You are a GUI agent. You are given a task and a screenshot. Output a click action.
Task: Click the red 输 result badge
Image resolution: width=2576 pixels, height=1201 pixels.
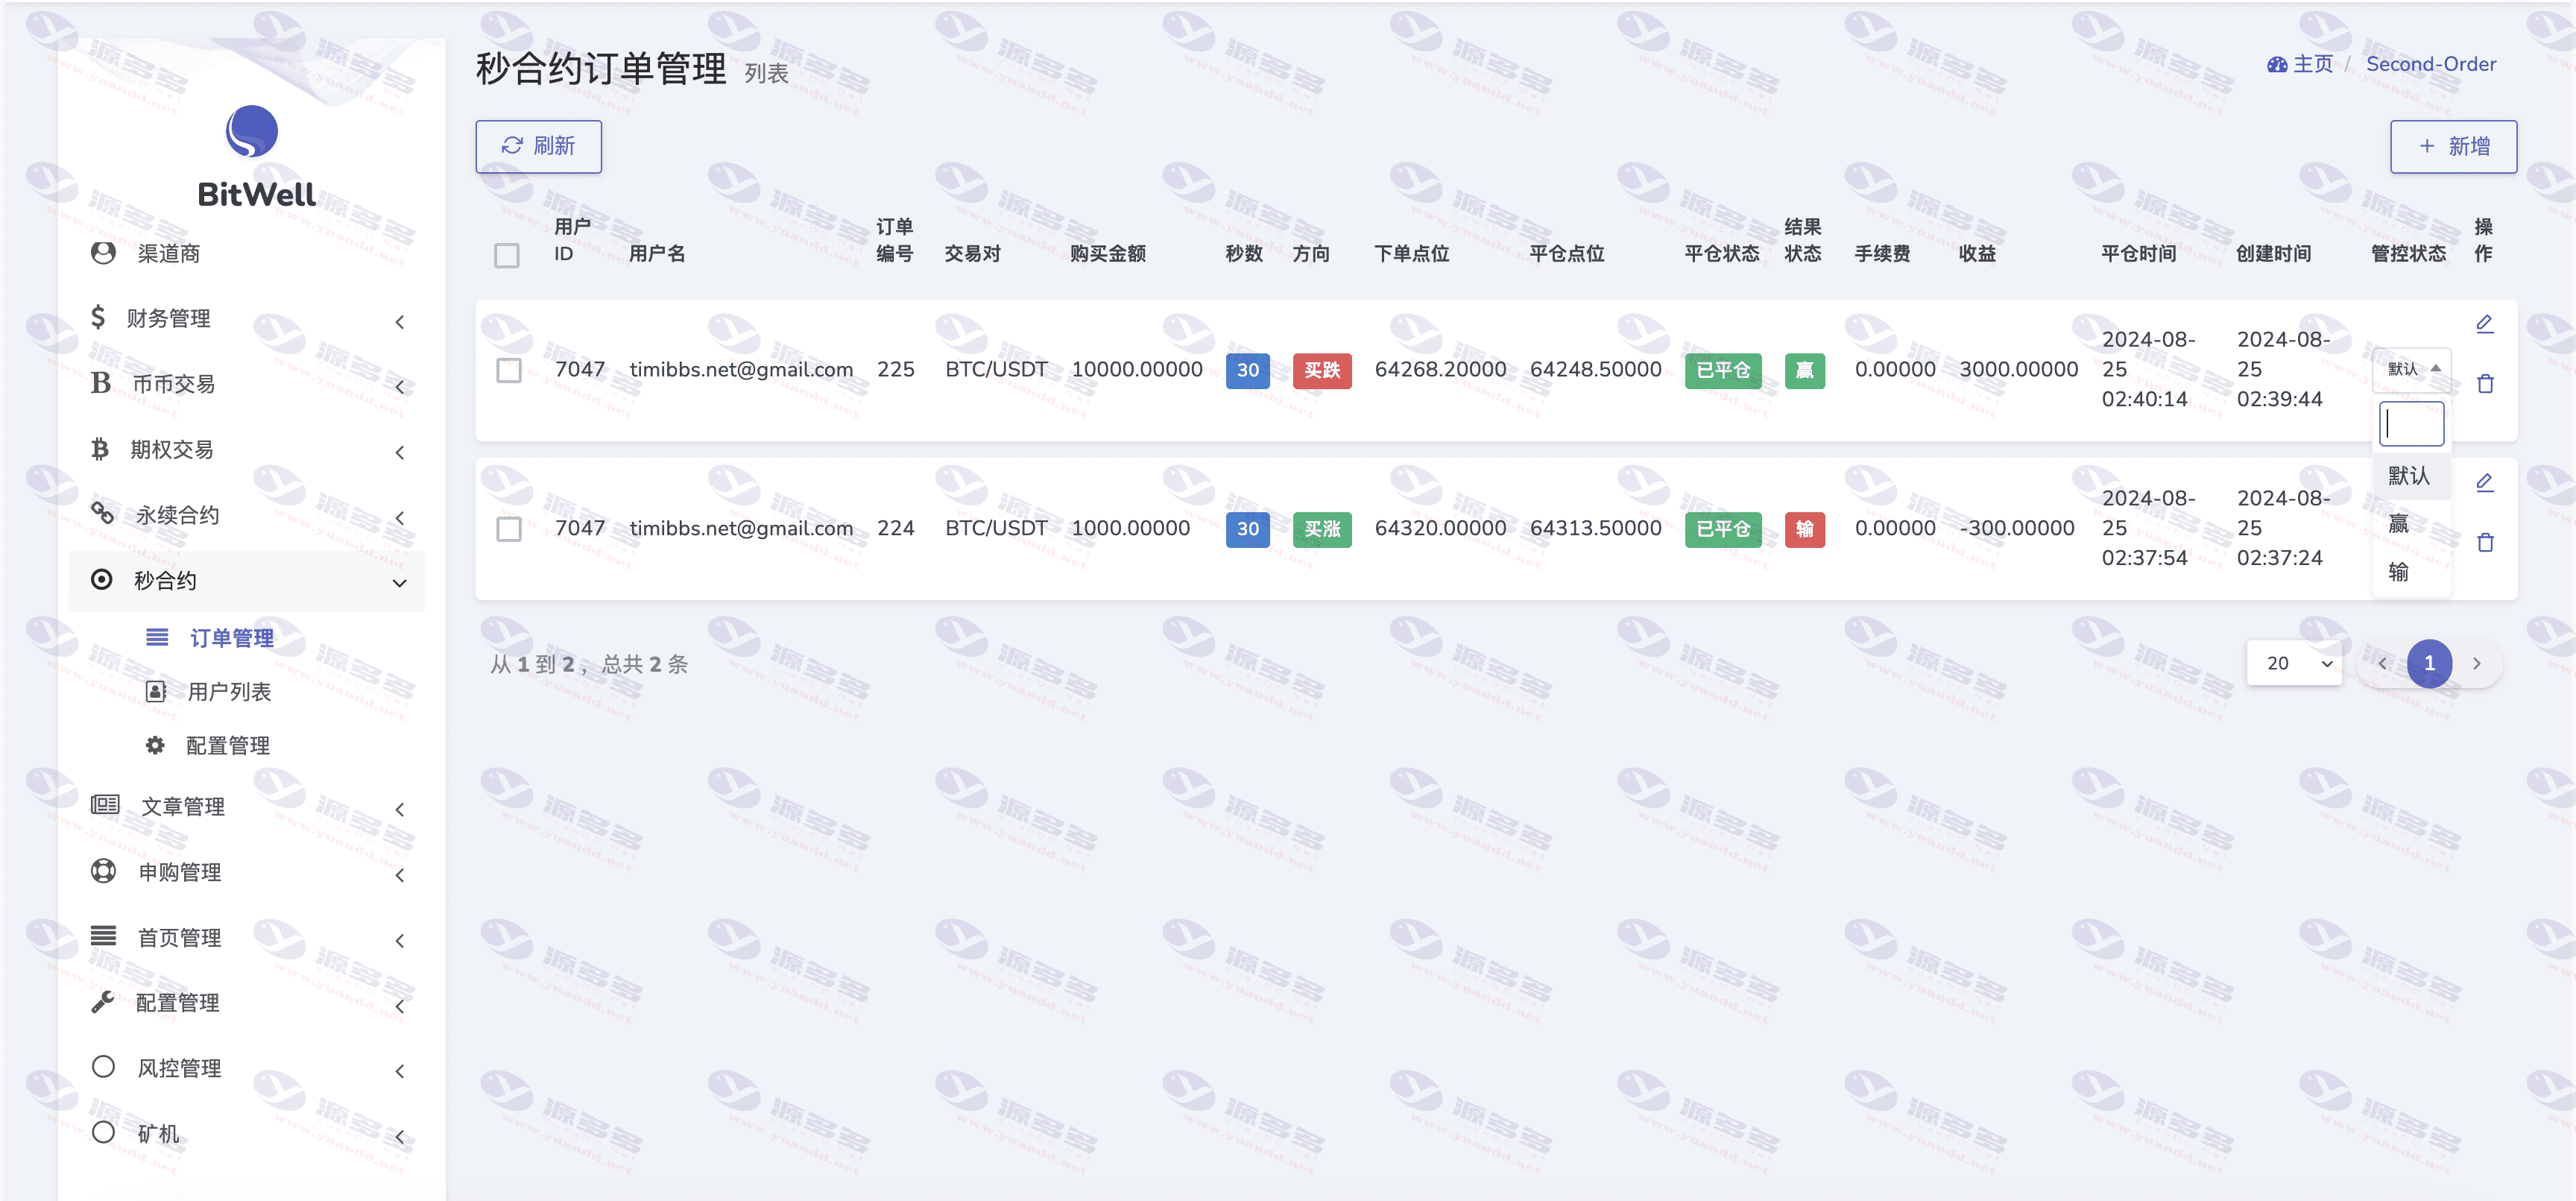tap(1805, 529)
